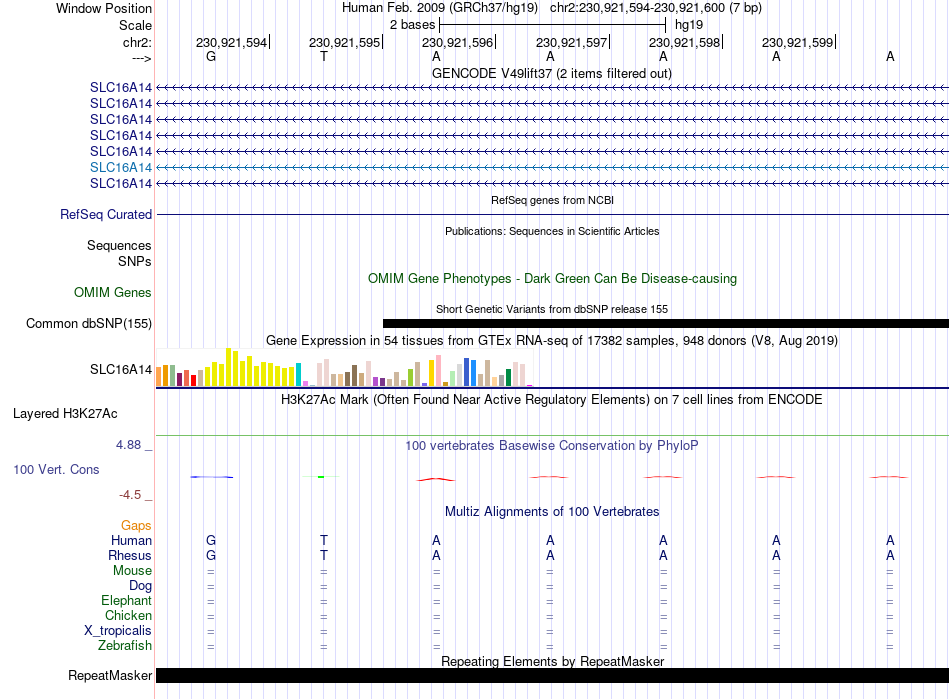Click the blue PhyloP mark under base G
The image size is (950, 699).
point(211,477)
